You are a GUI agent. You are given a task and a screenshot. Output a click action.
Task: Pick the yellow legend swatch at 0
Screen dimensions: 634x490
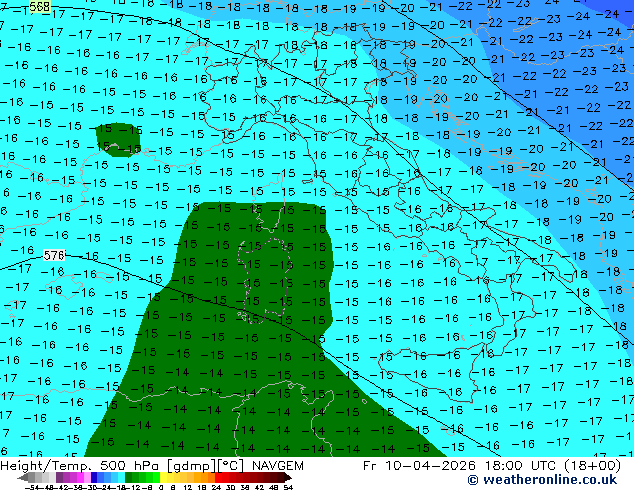tap(163, 477)
